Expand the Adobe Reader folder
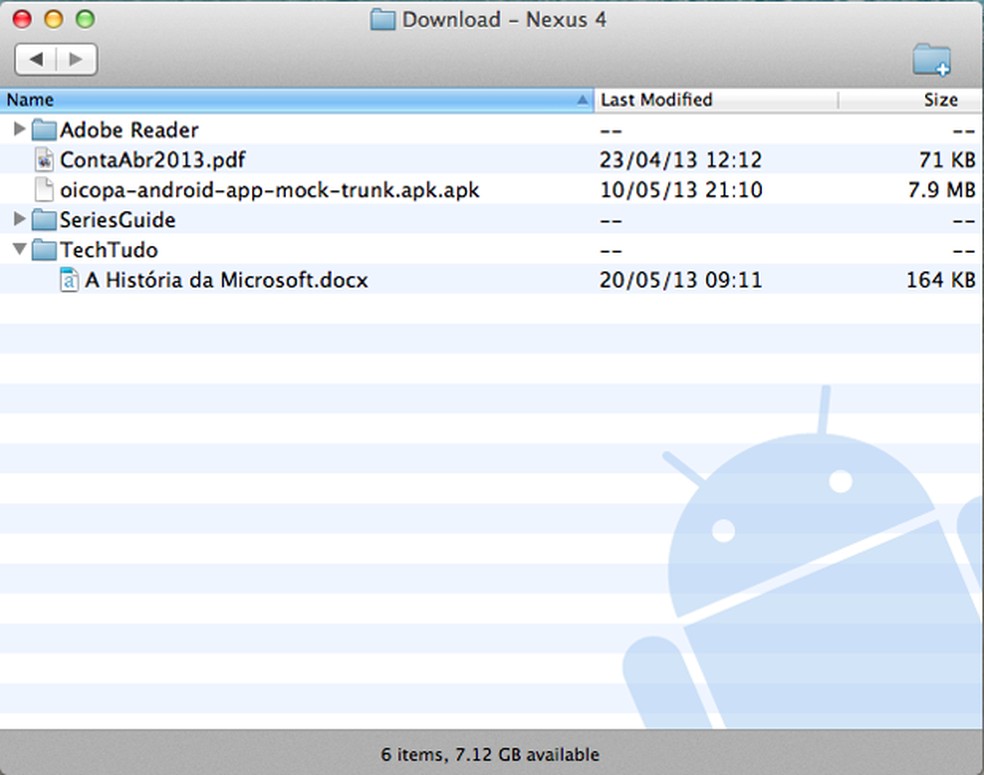 click(19, 129)
